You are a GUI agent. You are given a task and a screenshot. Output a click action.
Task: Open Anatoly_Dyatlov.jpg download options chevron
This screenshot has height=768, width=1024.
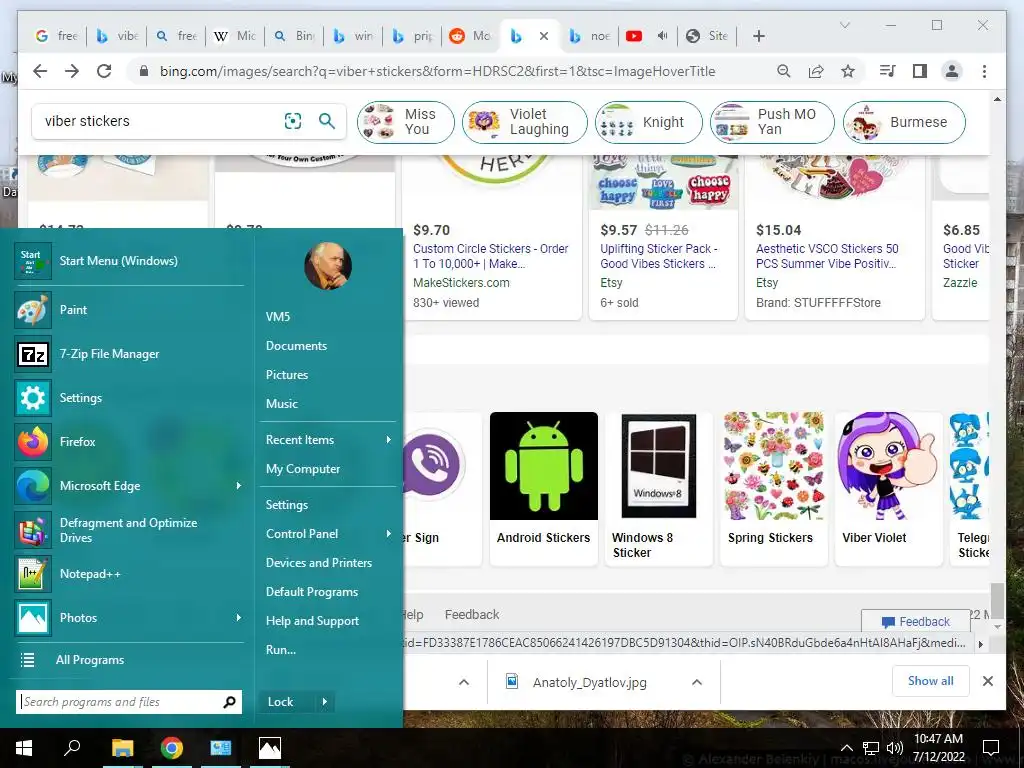[x=697, y=682]
